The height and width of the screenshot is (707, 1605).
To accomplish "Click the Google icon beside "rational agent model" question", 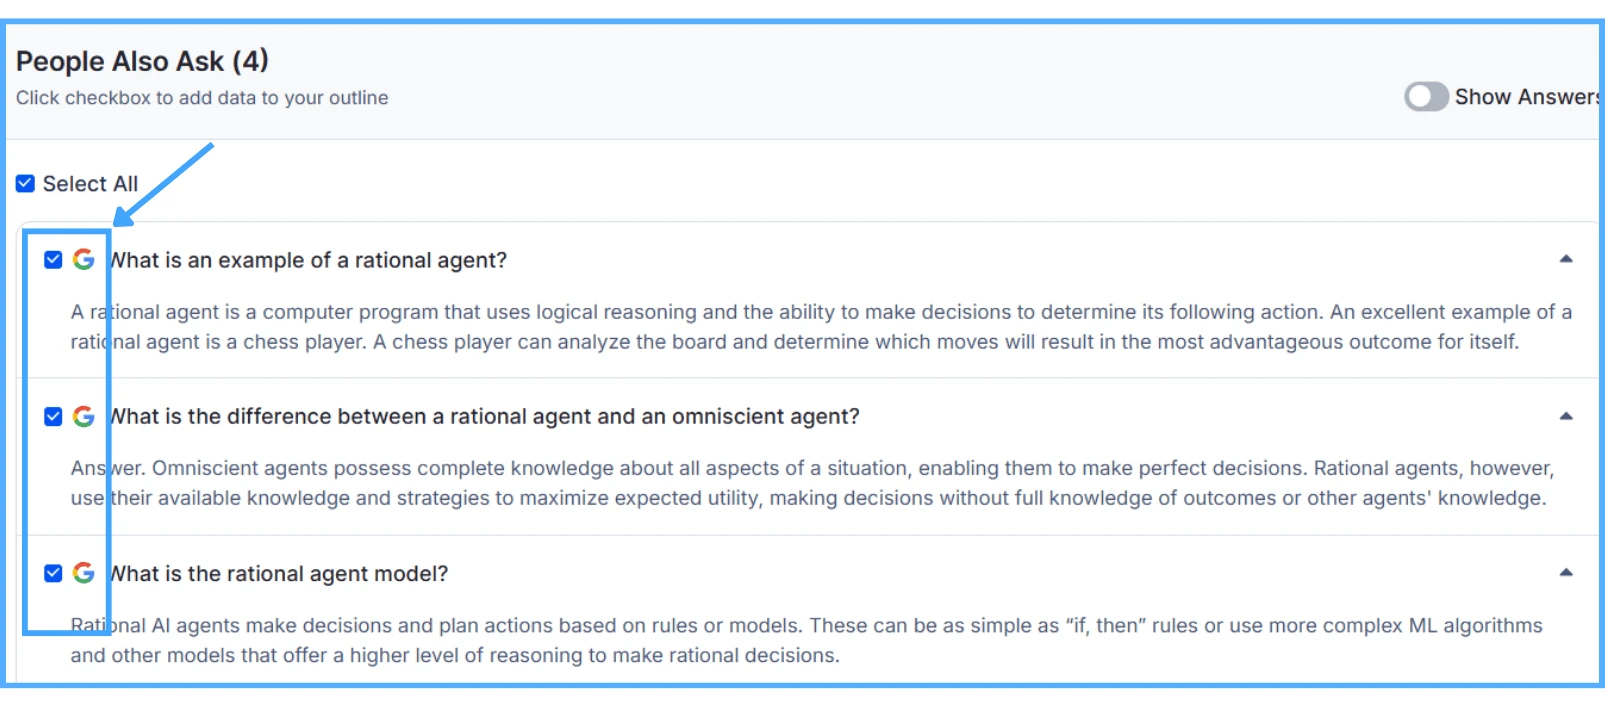I will [x=84, y=573].
